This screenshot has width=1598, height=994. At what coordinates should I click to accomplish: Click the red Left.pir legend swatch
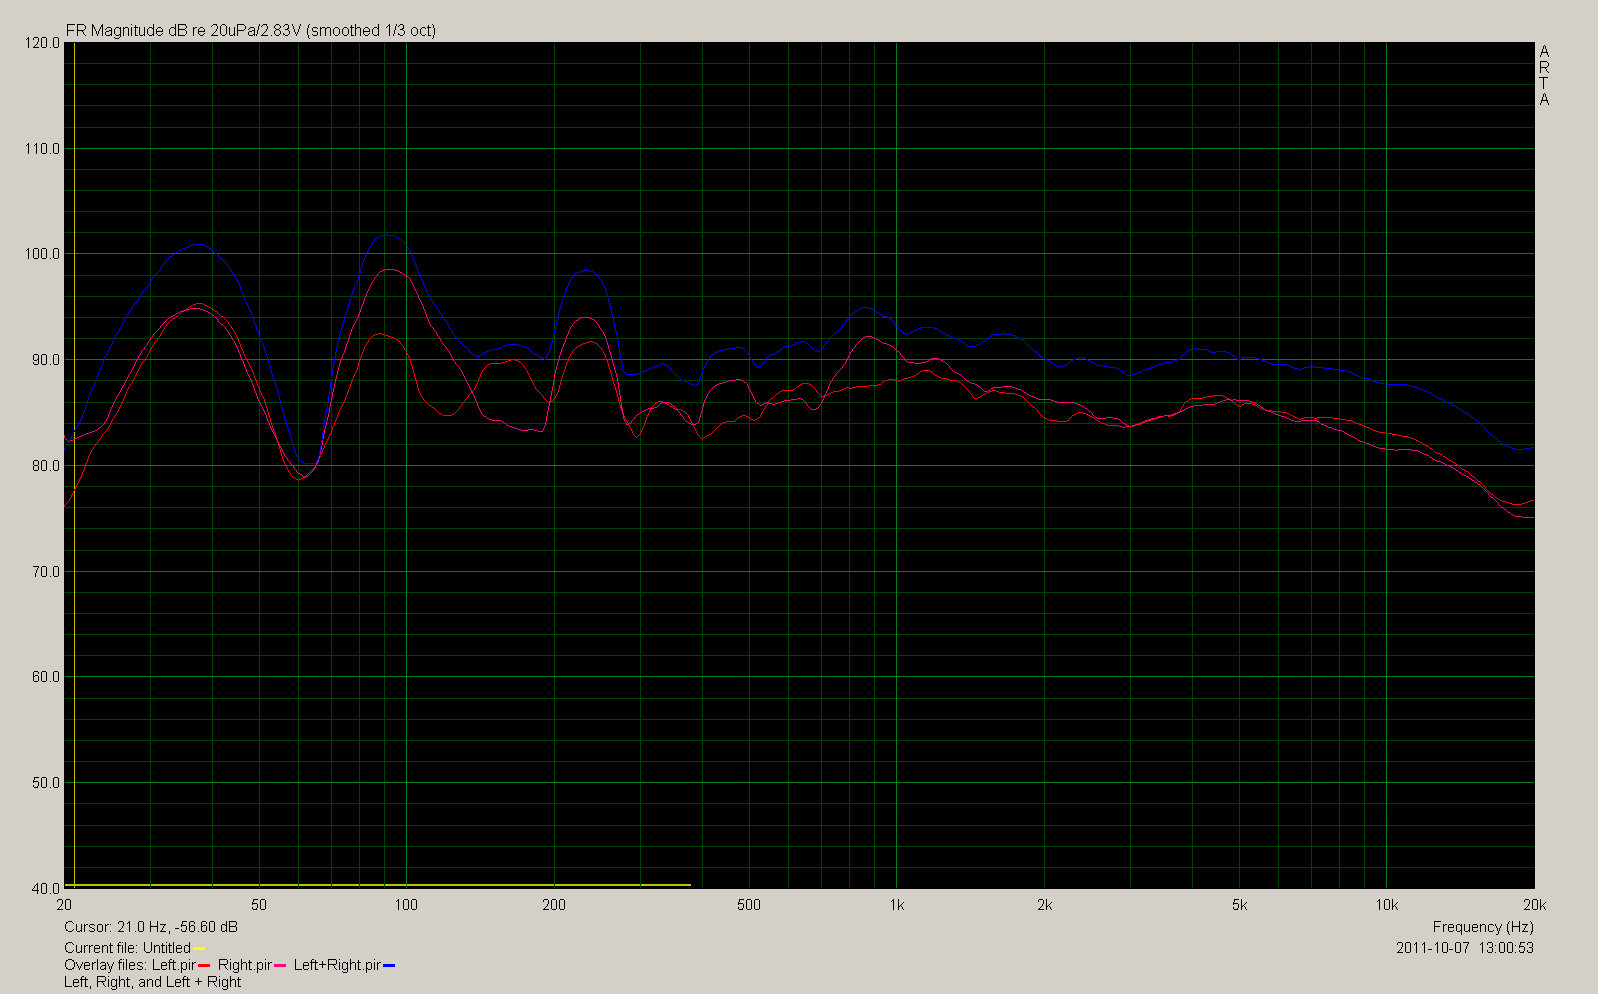pyautogui.click(x=204, y=966)
